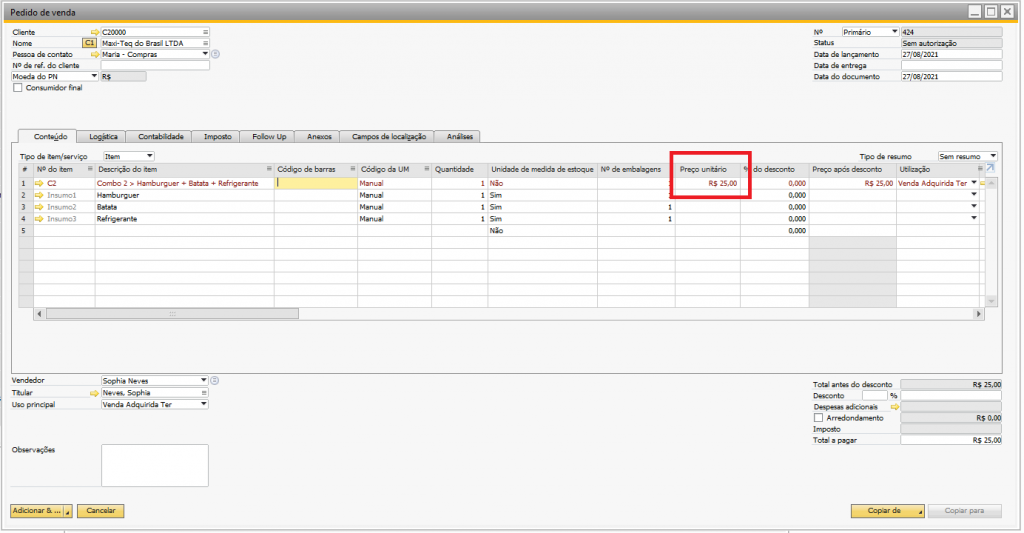This screenshot has width=1024, height=533.
Task: Click the Copiar de button
Action: point(887,511)
